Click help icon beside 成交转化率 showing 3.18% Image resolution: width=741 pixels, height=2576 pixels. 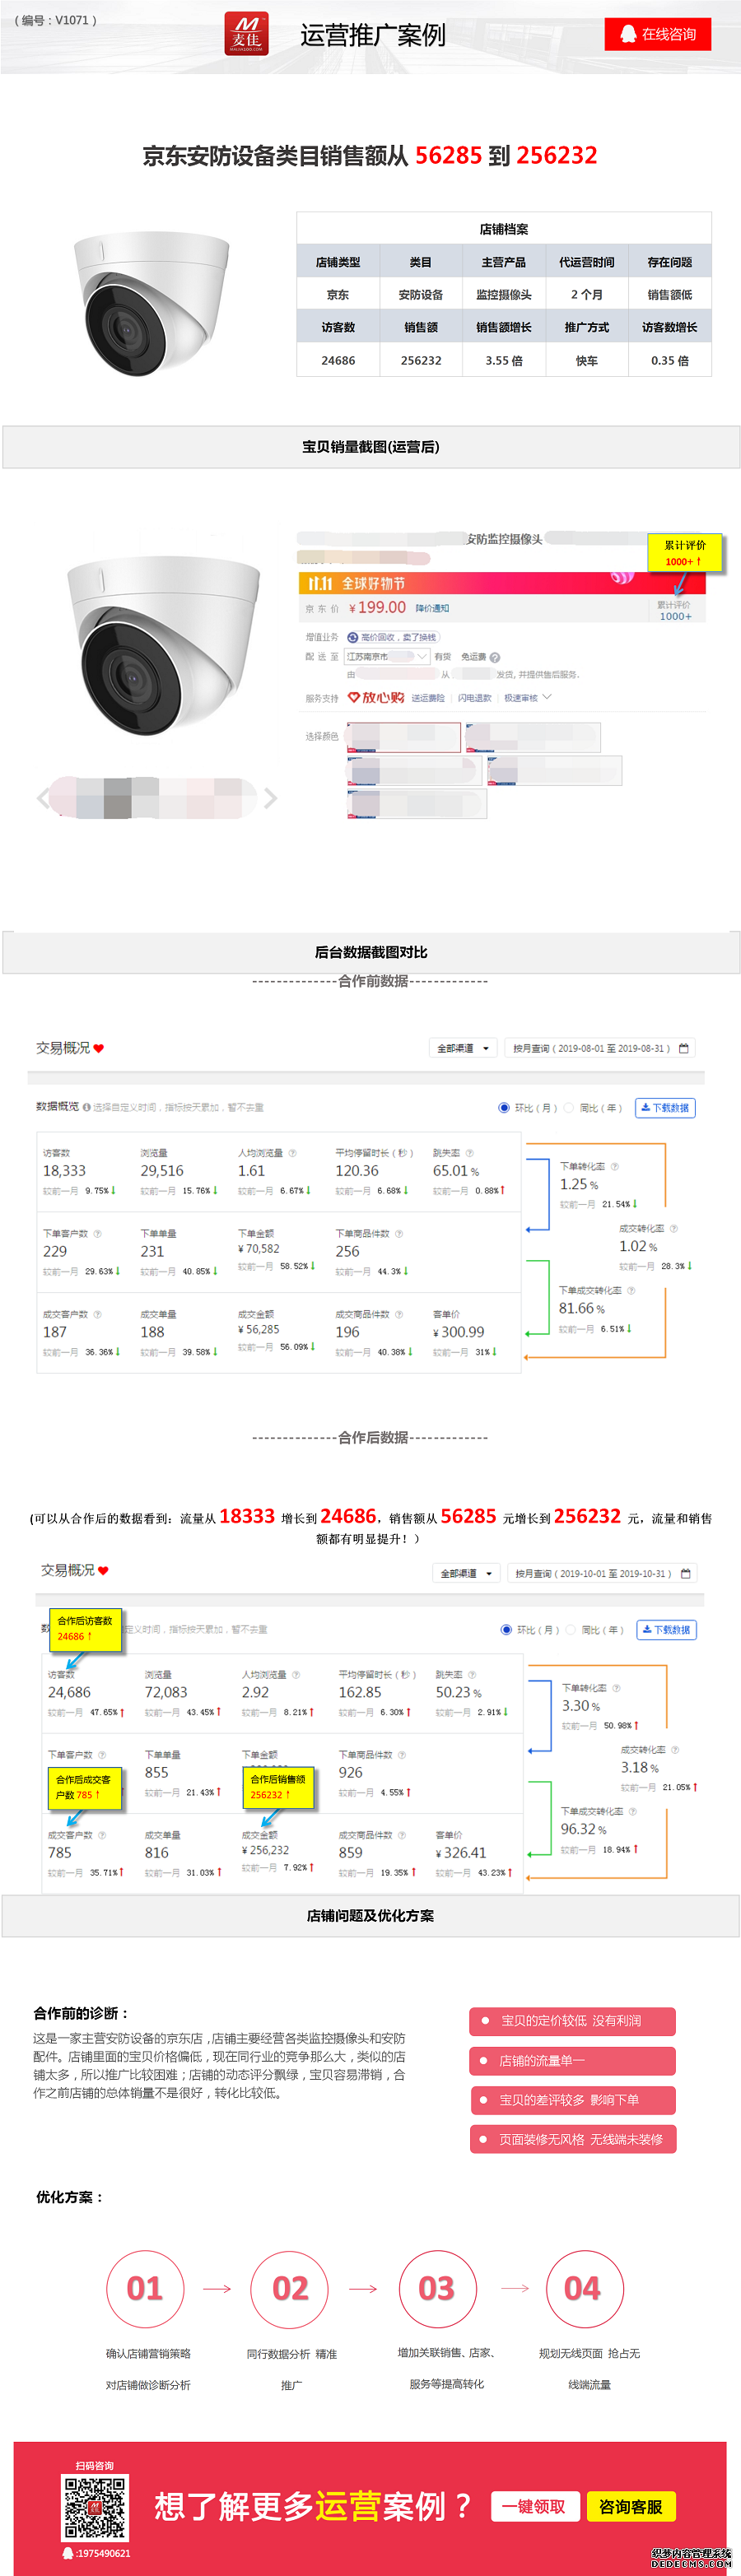click(675, 1750)
